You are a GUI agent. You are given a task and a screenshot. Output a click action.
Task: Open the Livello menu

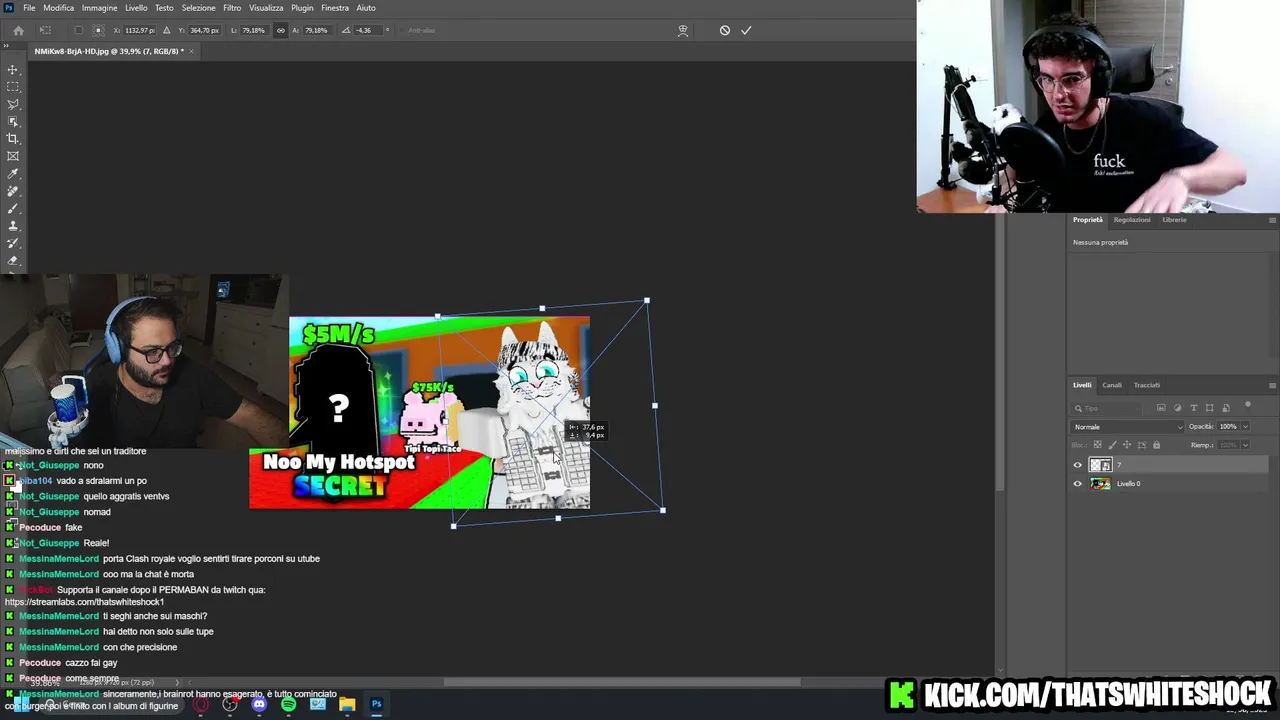pos(136,8)
